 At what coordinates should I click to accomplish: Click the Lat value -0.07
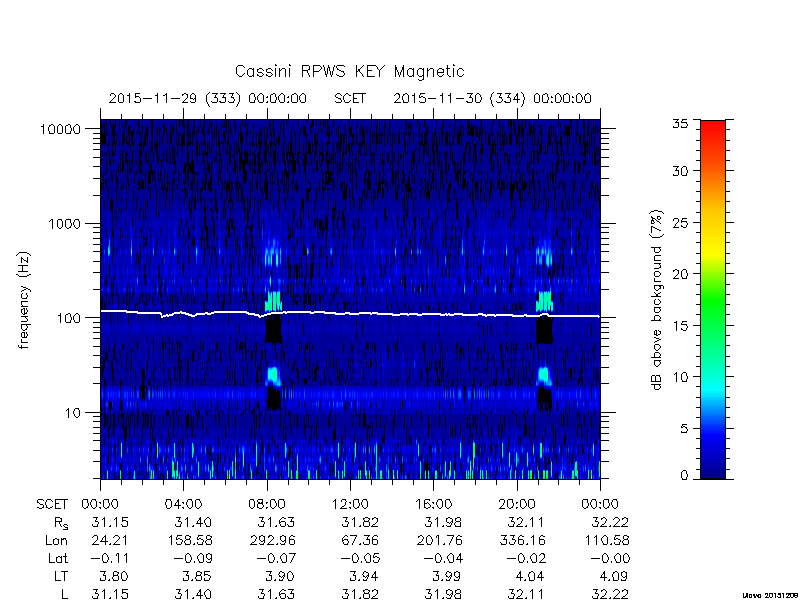point(274,558)
